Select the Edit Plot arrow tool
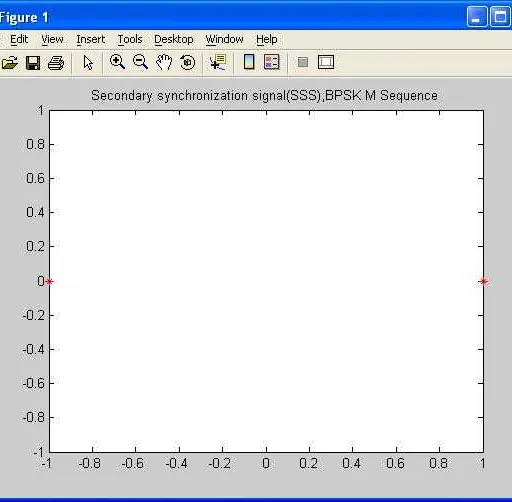 88,63
